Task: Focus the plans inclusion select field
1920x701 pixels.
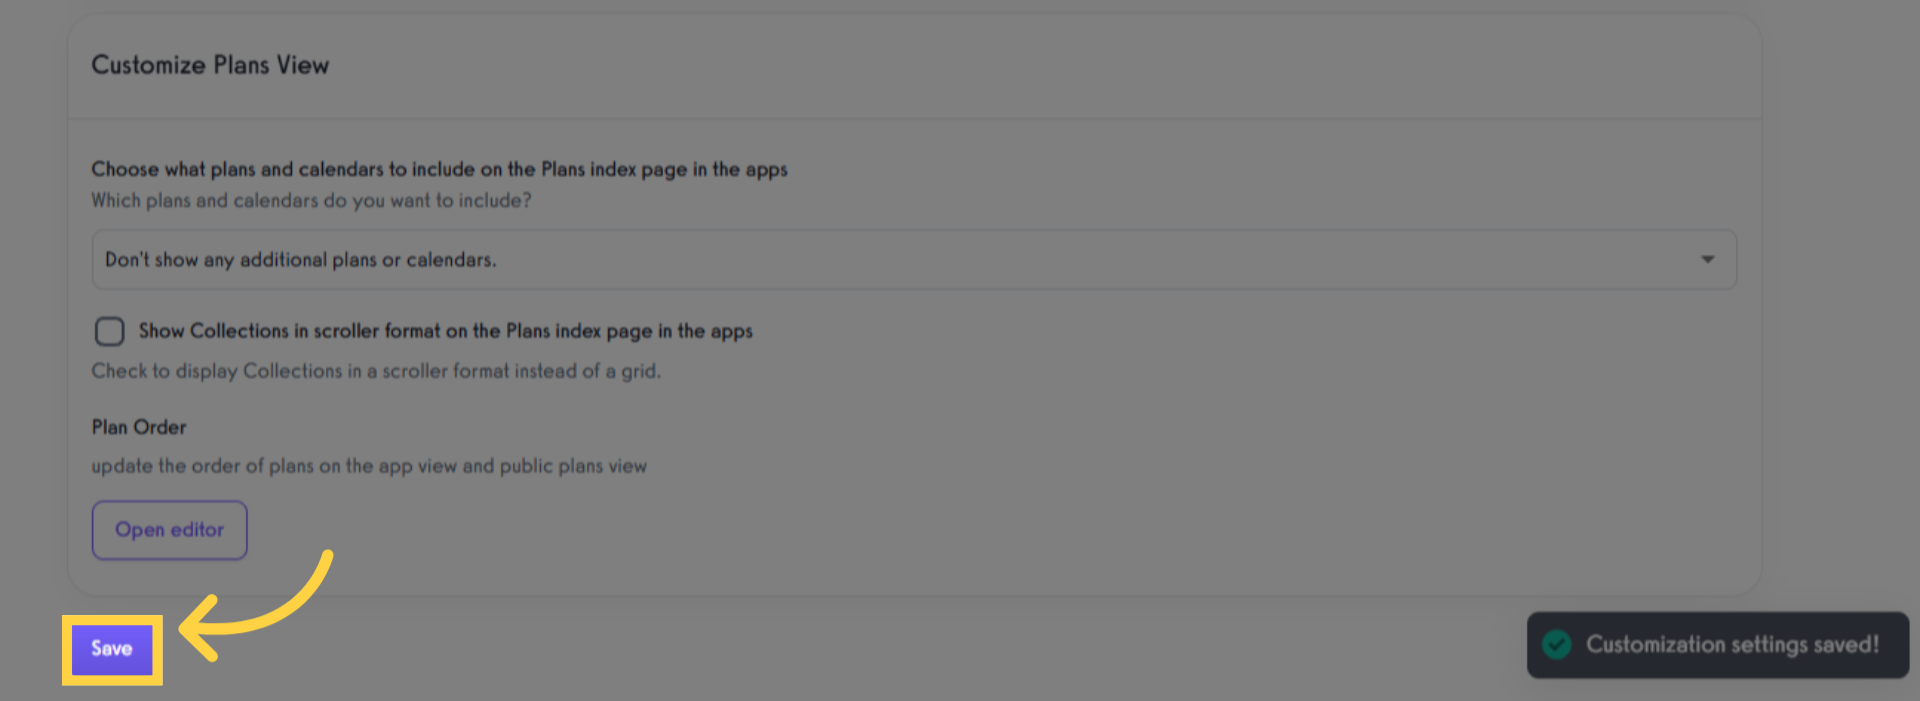Action: click(914, 260)
